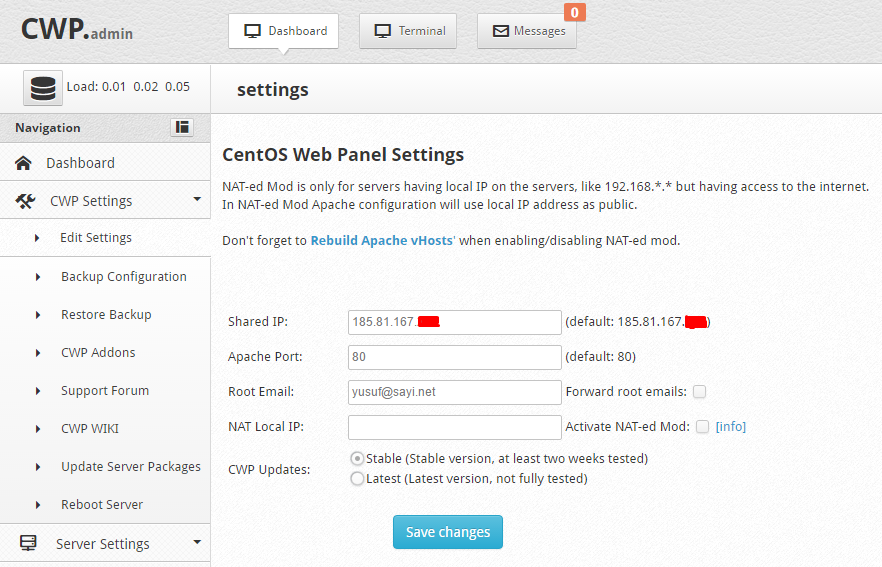Open Support Forum link
The height and width of the screenshot is (567, 882).
click(105, 390)
